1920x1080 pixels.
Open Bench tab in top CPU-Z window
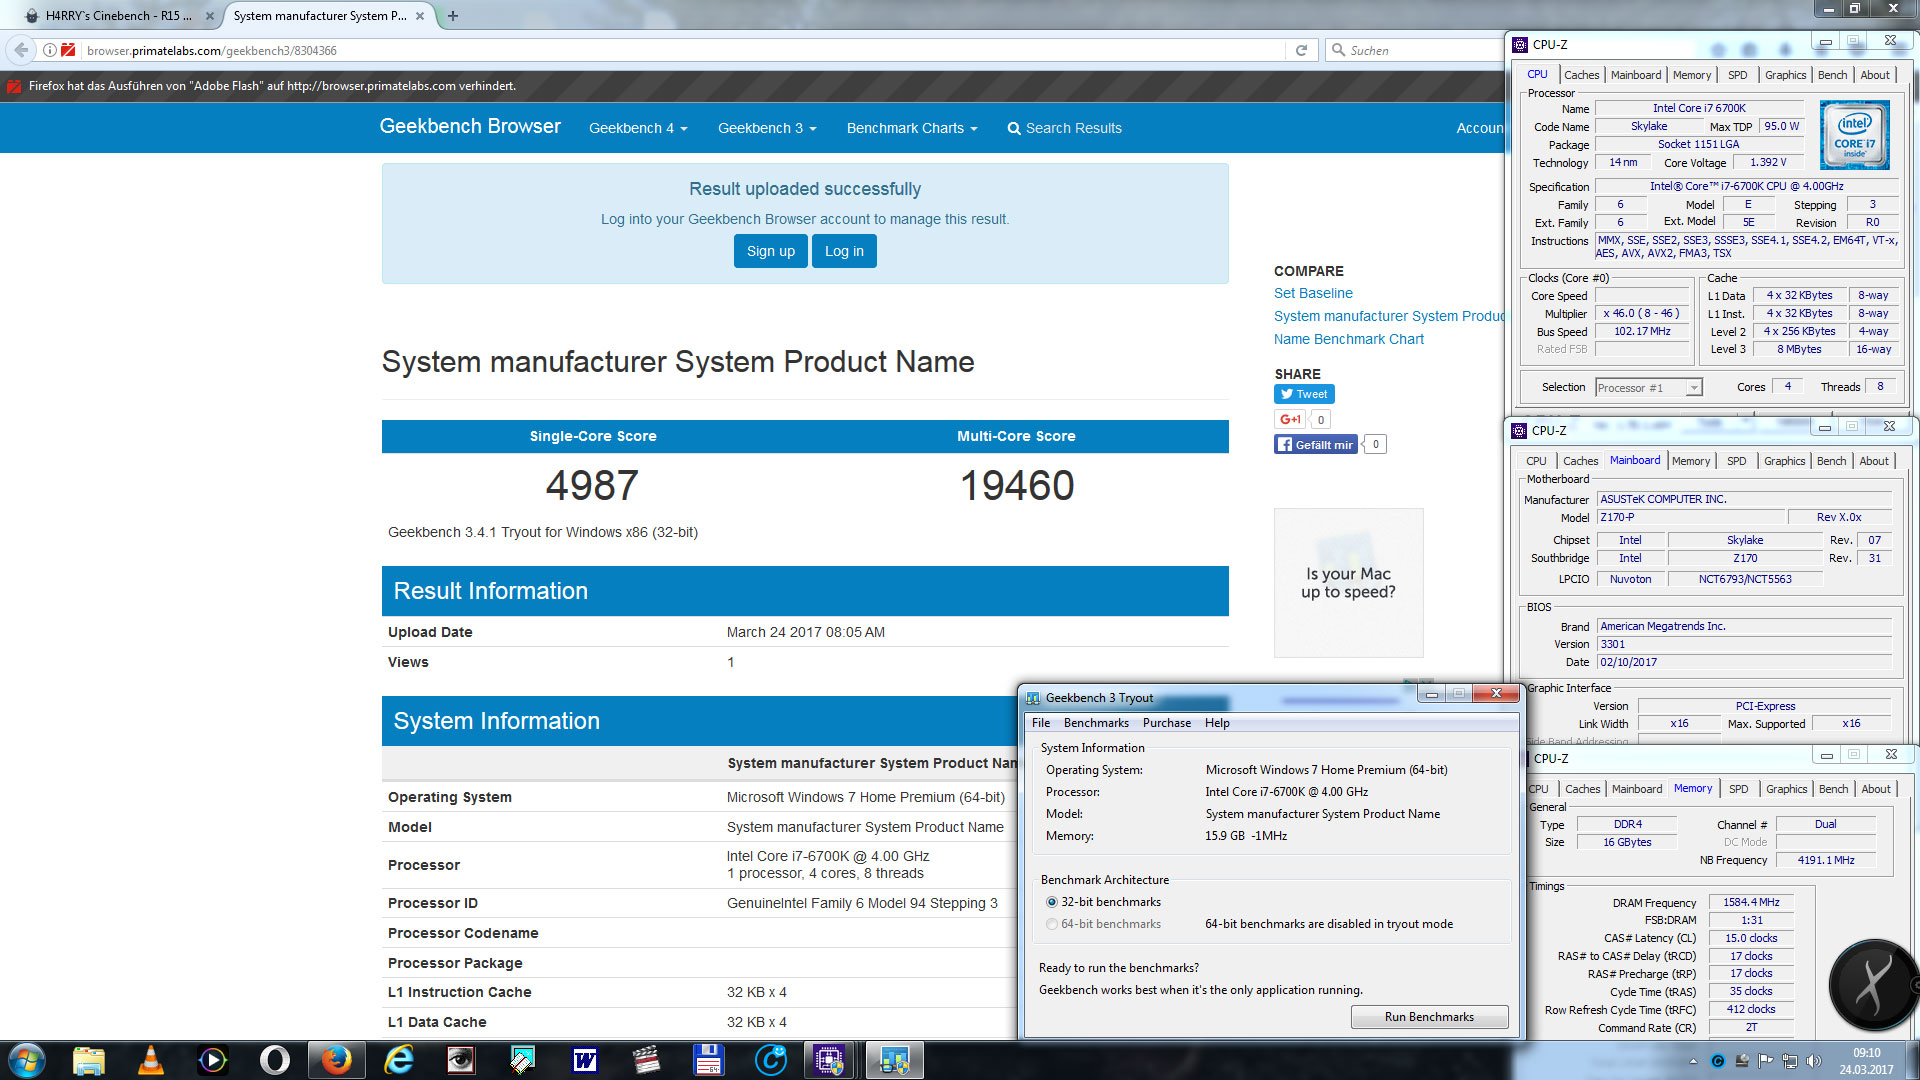pos(1833,75)
